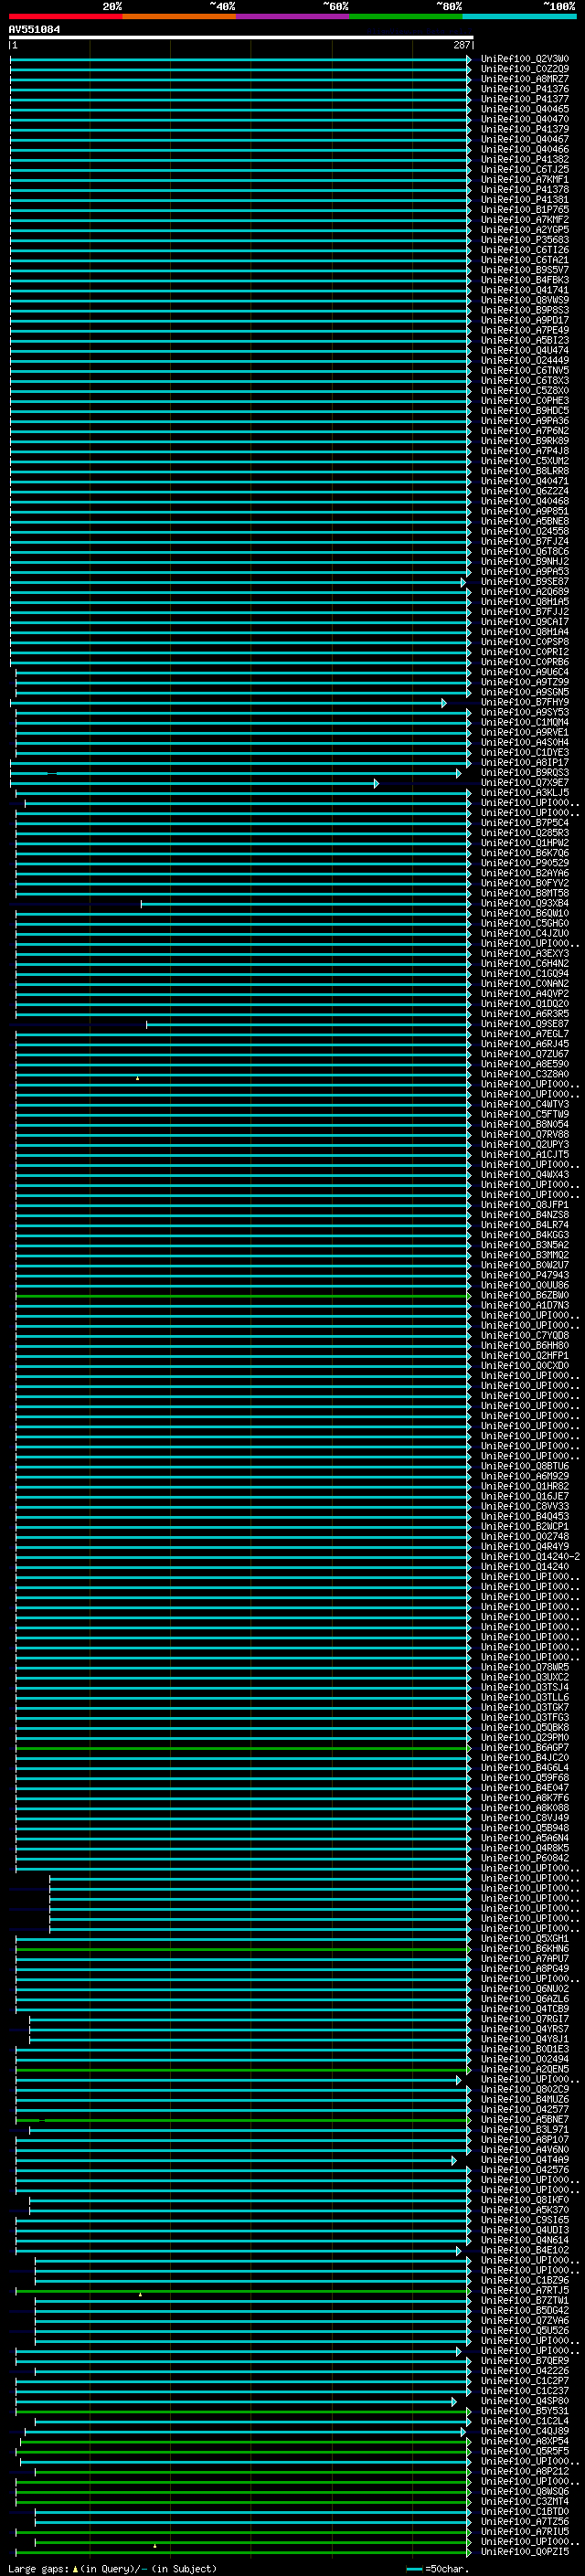Select hit UniRef100_A3KLJ5
This screenshot has height=2576, width=585.
[x=525, y=792]
